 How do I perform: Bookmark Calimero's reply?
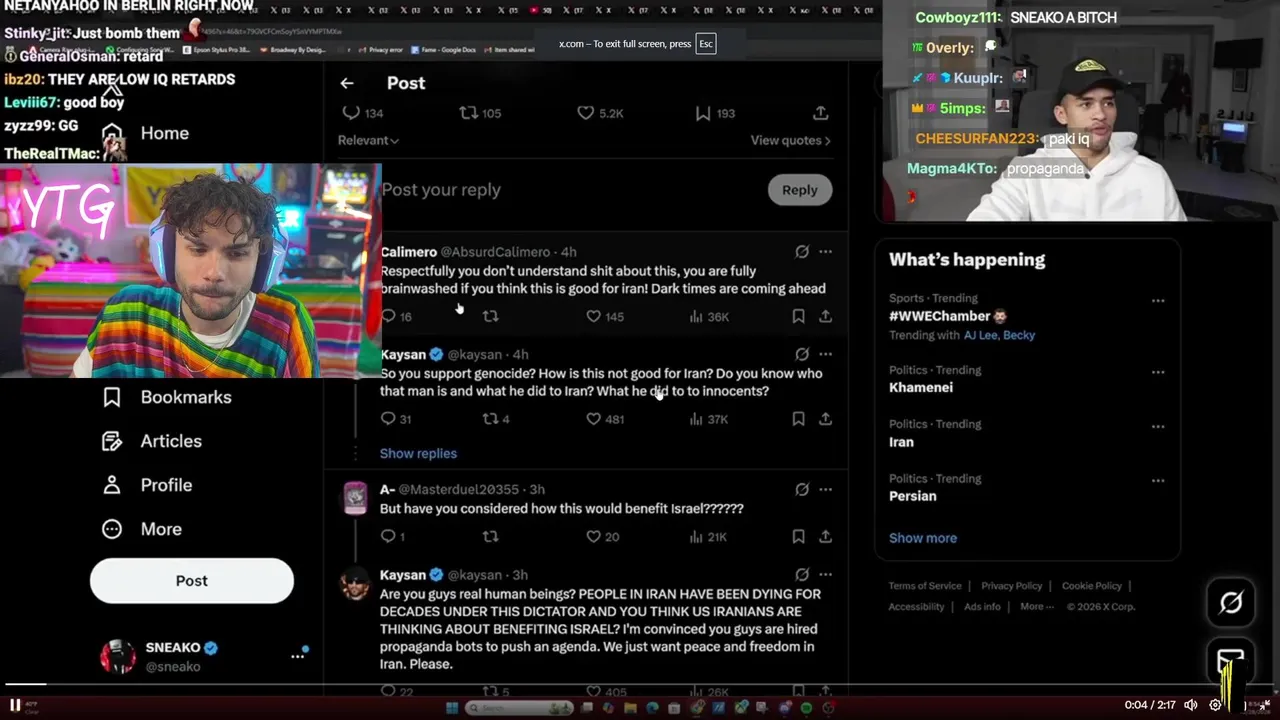(798, 316)
